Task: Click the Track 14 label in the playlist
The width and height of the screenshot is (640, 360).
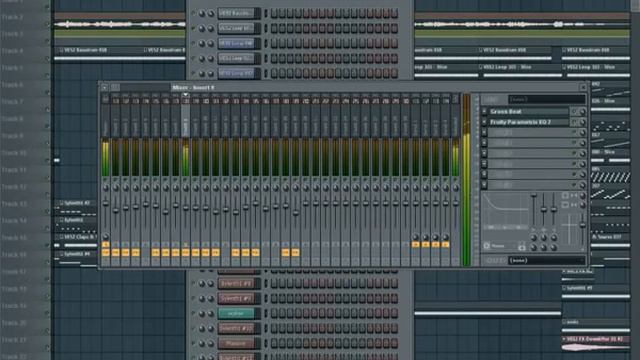Action: (14, 220)
